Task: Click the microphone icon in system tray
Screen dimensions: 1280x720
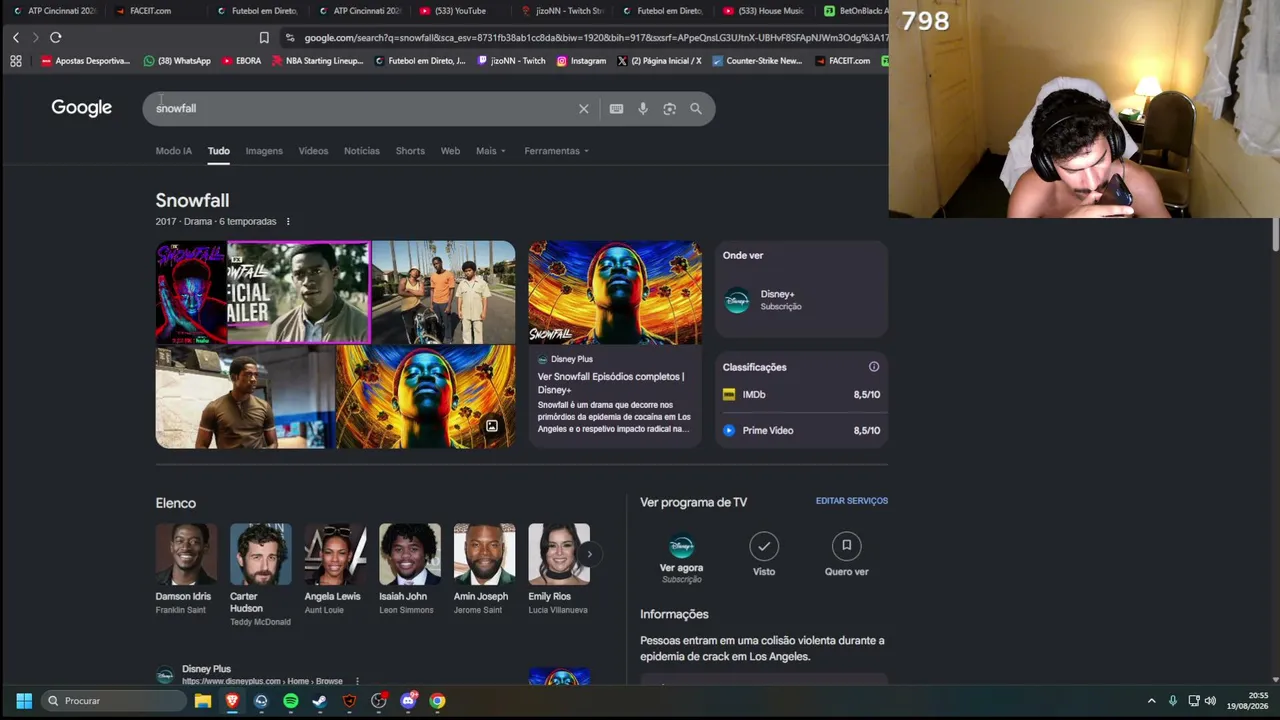Action: [1173, 701]
